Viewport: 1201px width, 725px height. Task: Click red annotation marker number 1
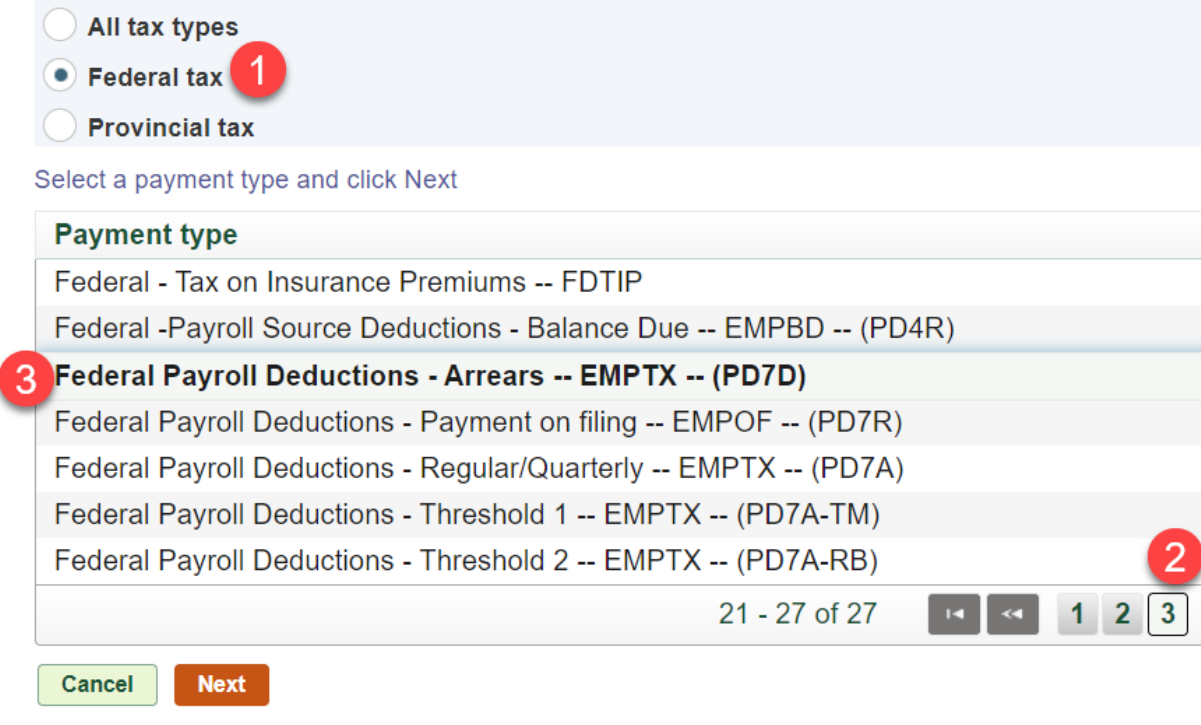point(259,73)
